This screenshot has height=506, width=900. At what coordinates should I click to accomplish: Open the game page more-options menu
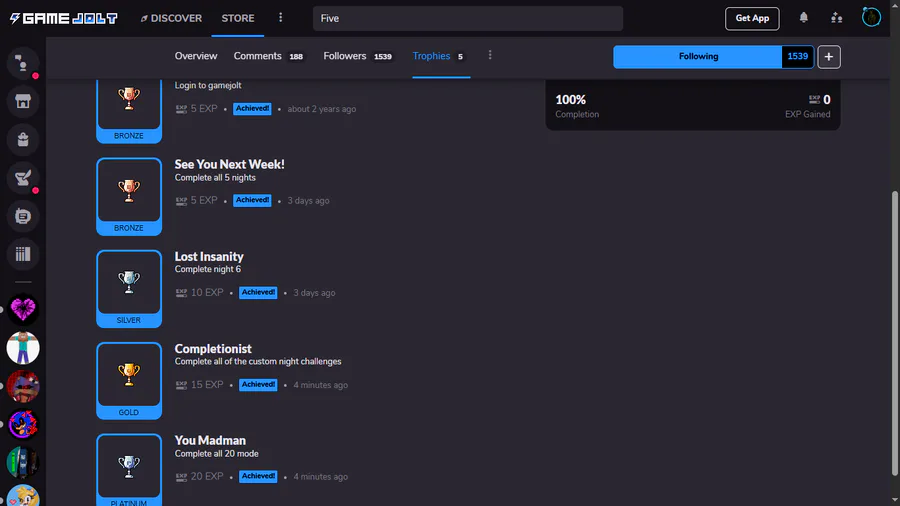click(x=490, y=55)
